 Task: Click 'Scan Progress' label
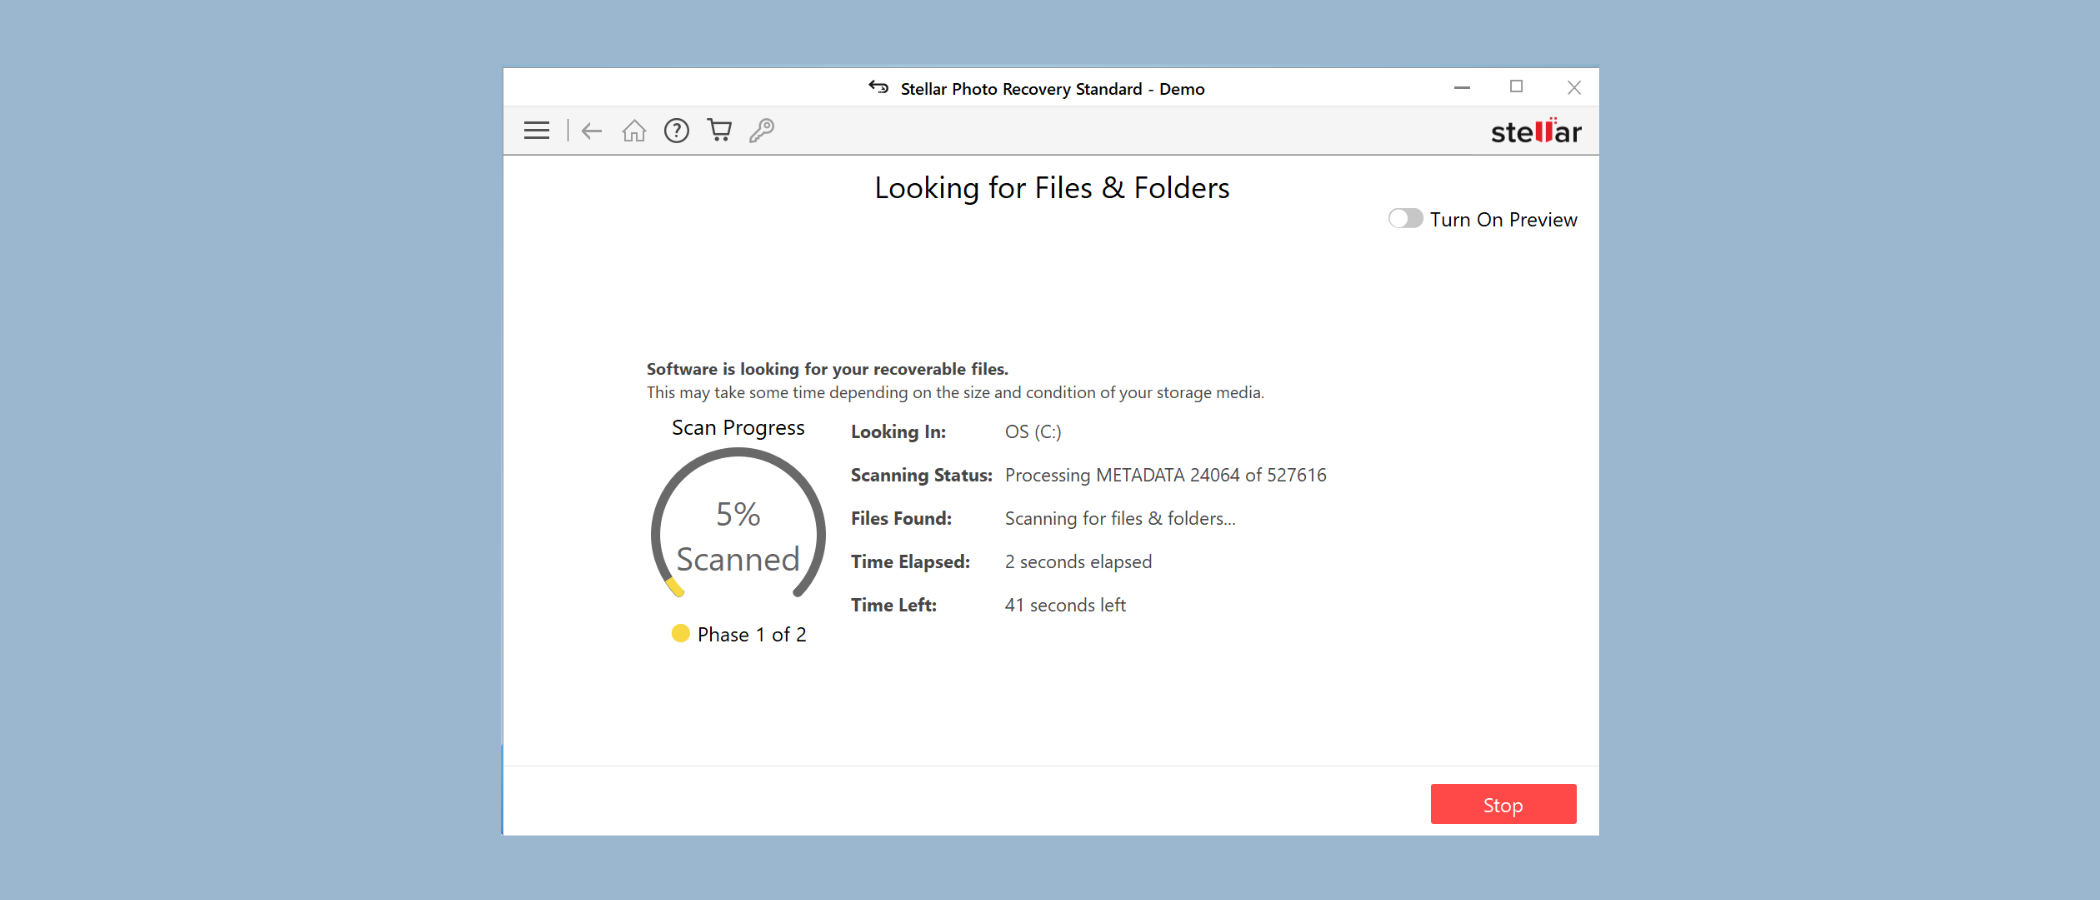pos(738,428)
